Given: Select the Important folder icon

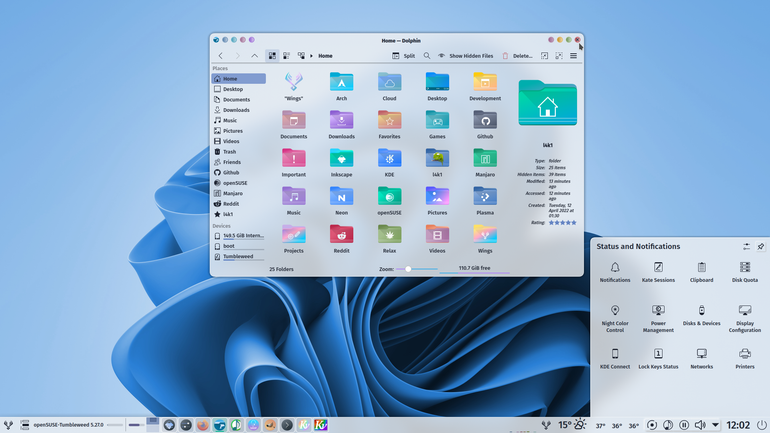Looking at the screenshot, I should (294, 159).
